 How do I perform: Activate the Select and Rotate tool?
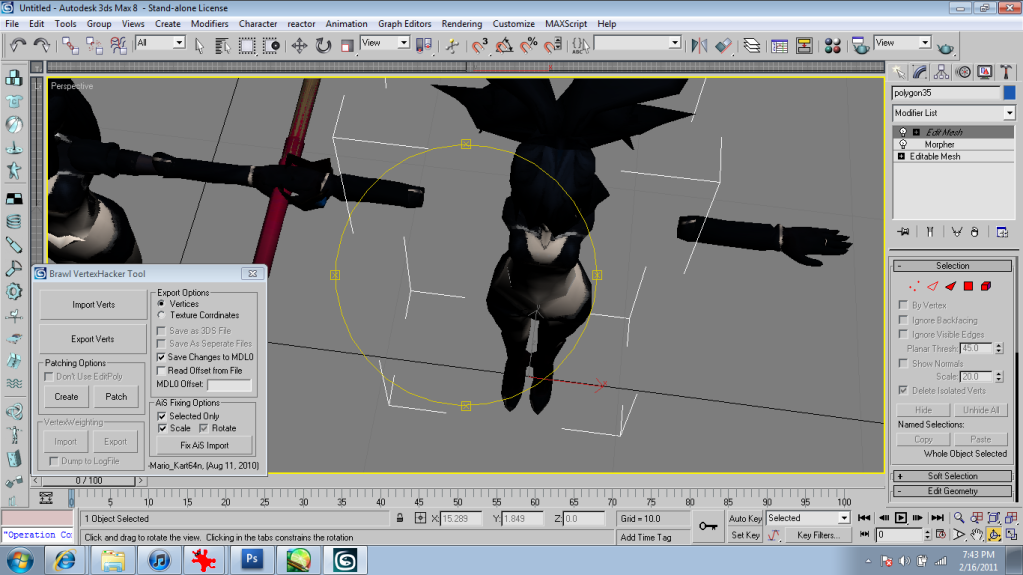coord(323,45)
